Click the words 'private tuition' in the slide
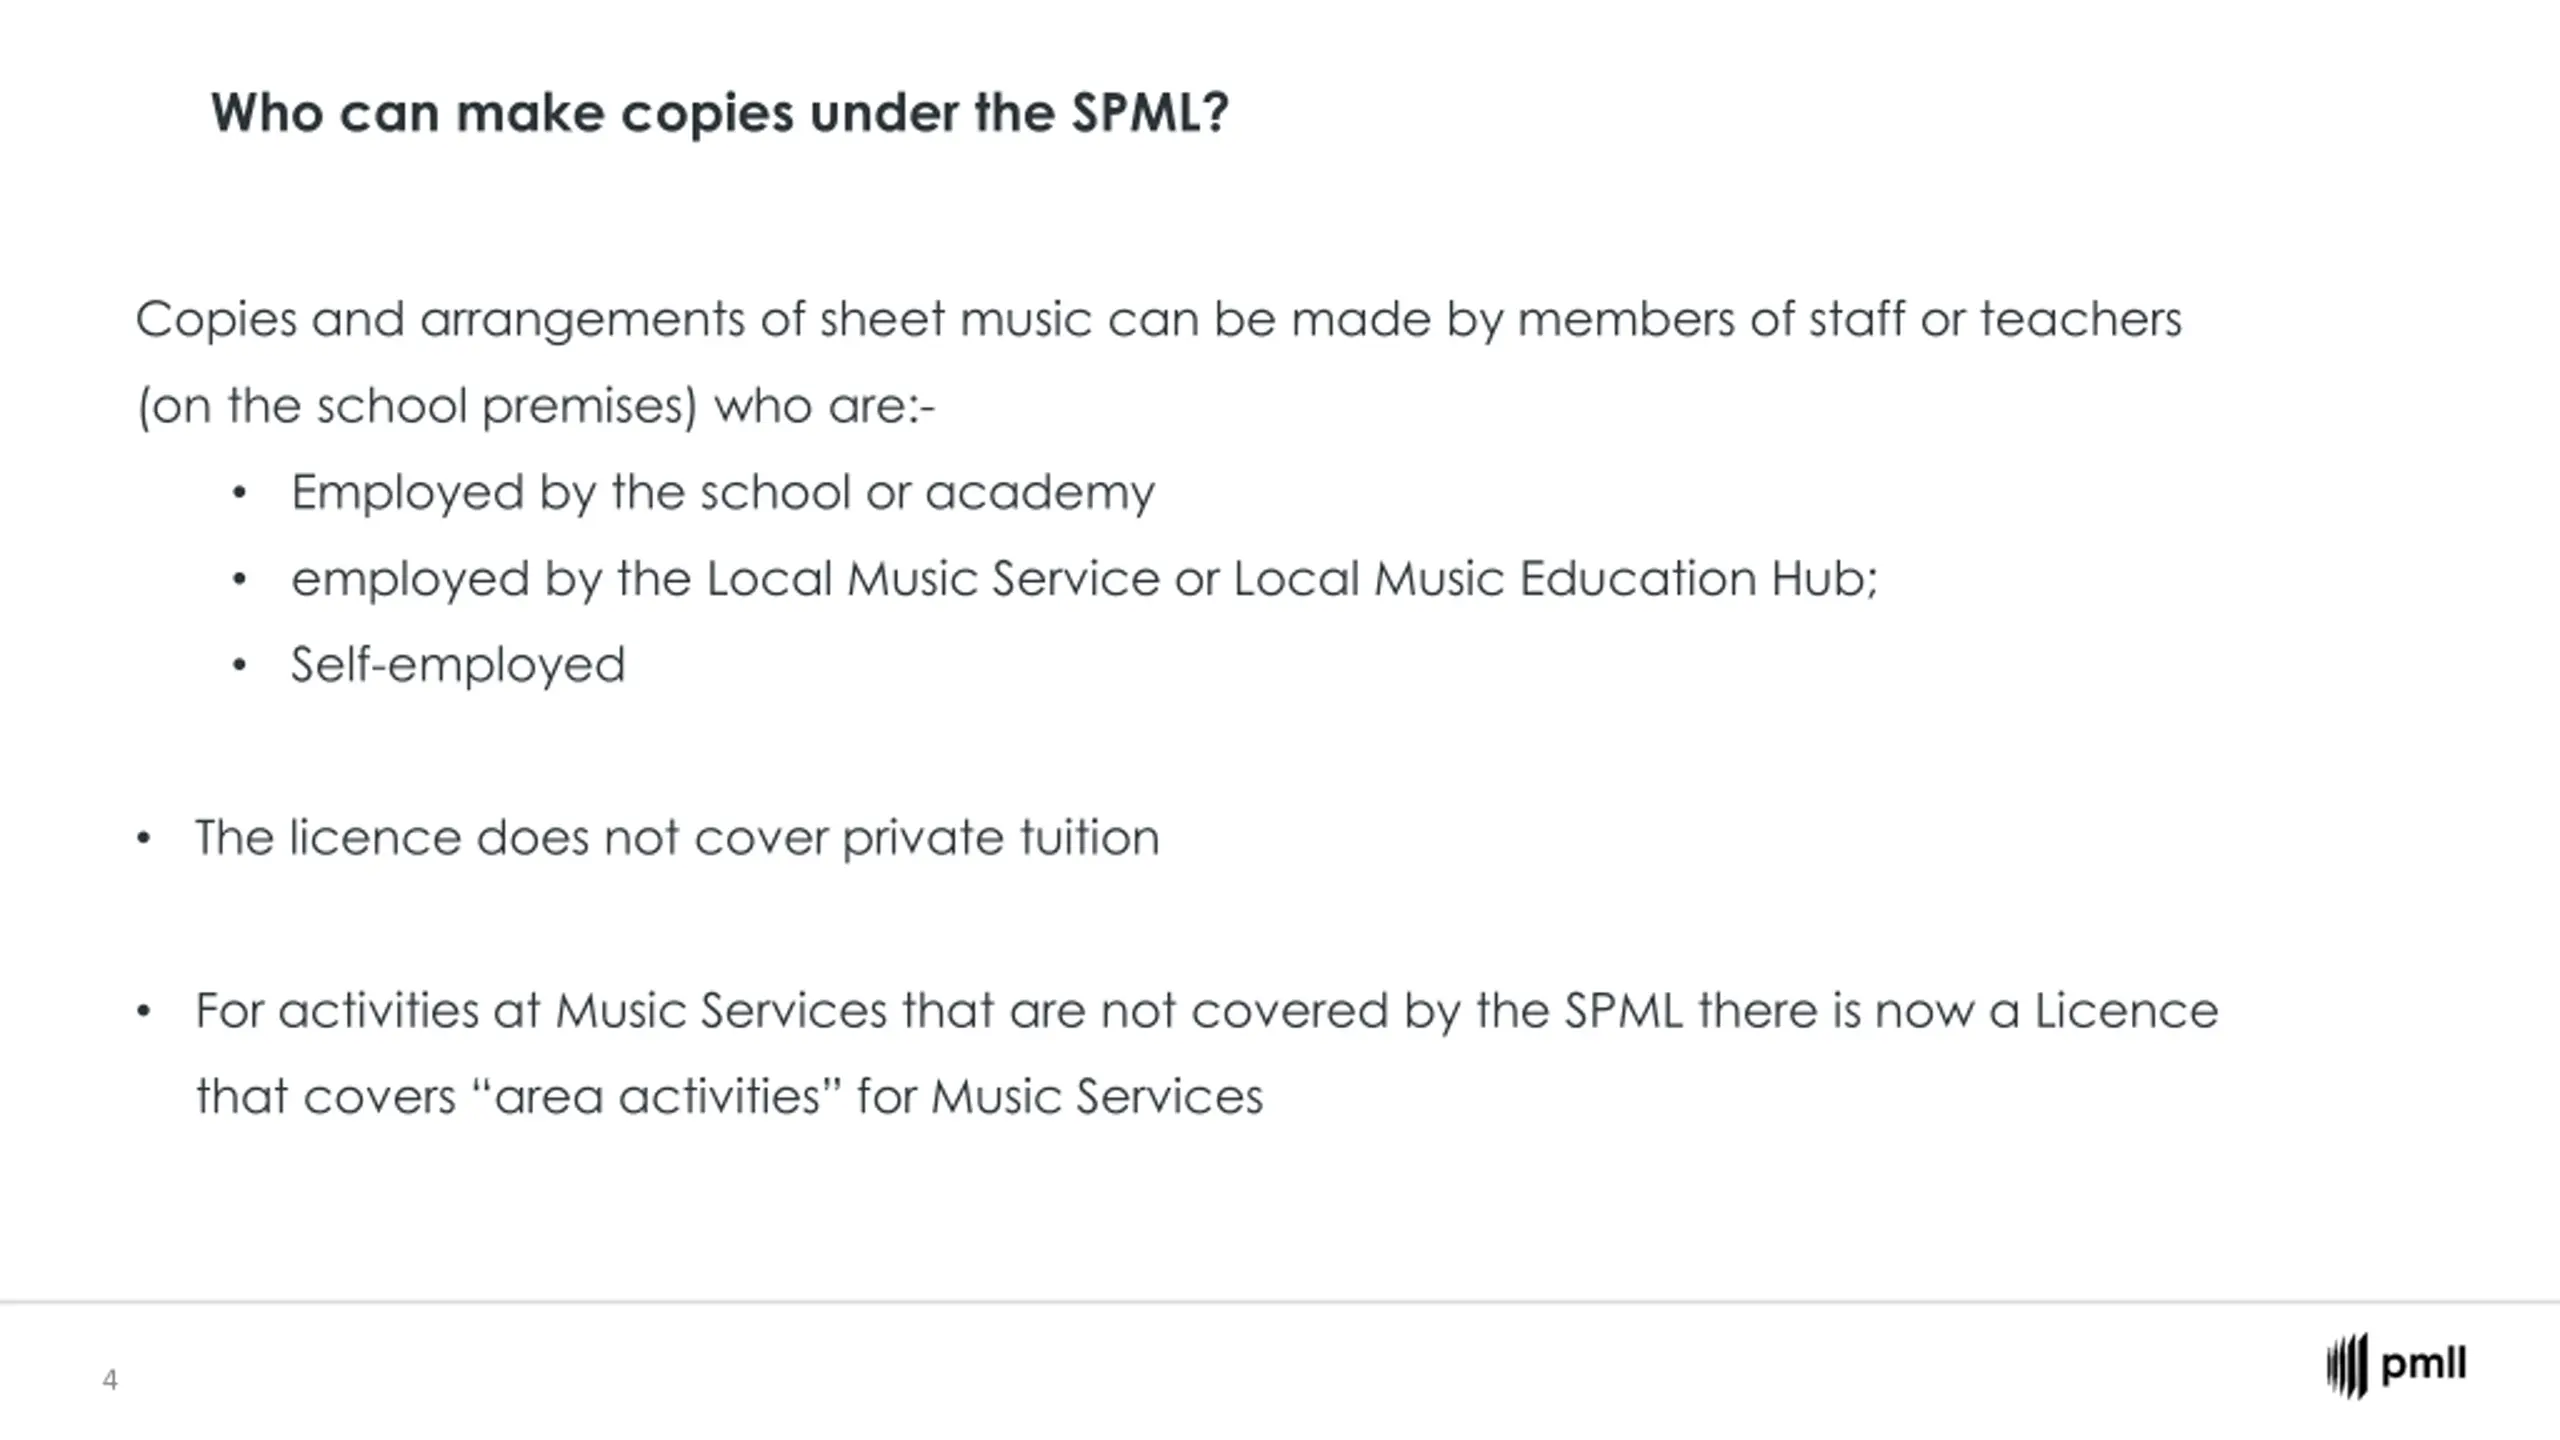2560x1440 pixels. [1001, 838]
